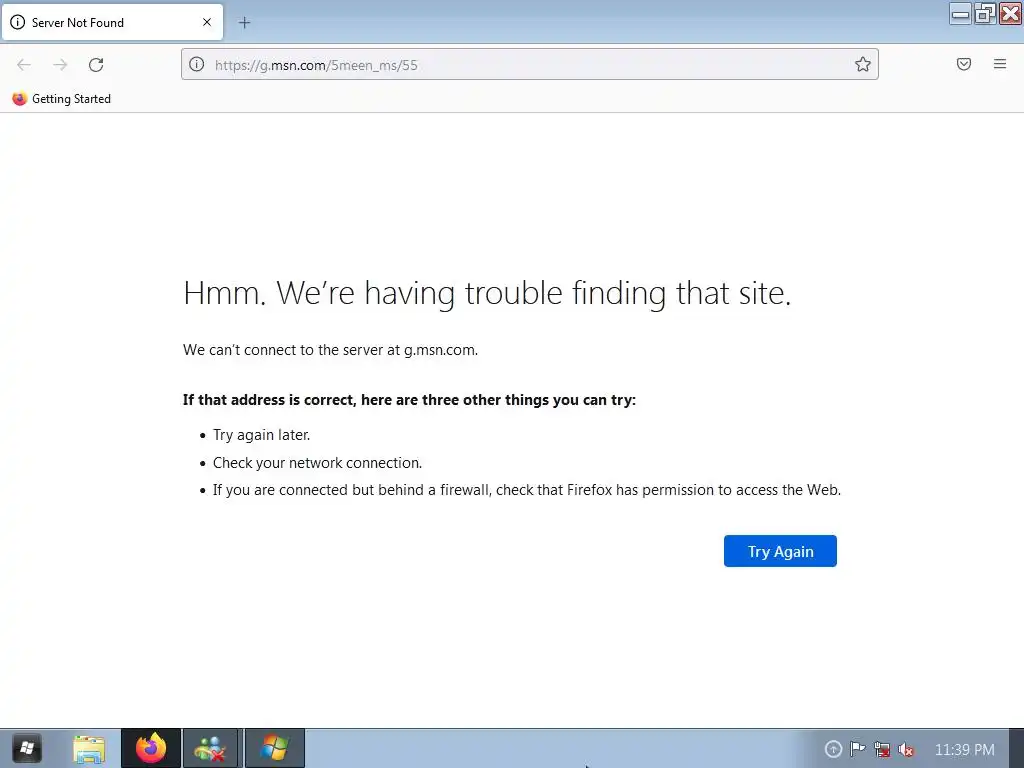The image size is (1024, 768).
Task: Close the Server Not Found tab
Action: 207,22
